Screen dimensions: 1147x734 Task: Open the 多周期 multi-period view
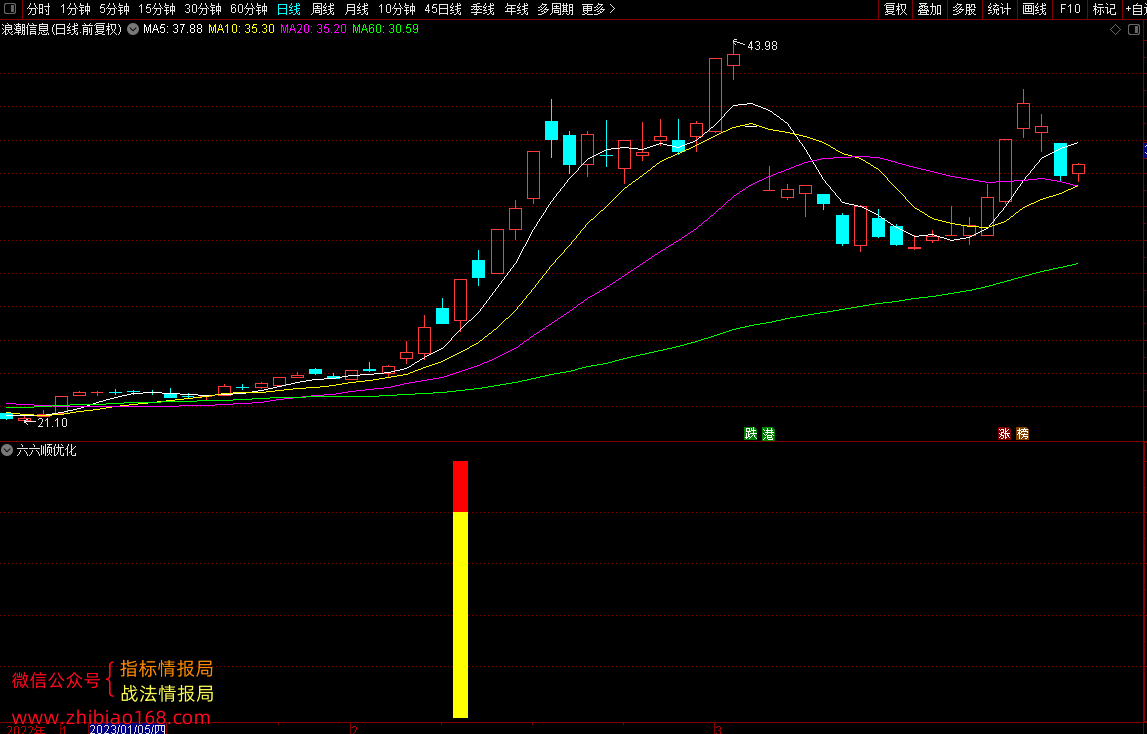[x=555, y=9]
